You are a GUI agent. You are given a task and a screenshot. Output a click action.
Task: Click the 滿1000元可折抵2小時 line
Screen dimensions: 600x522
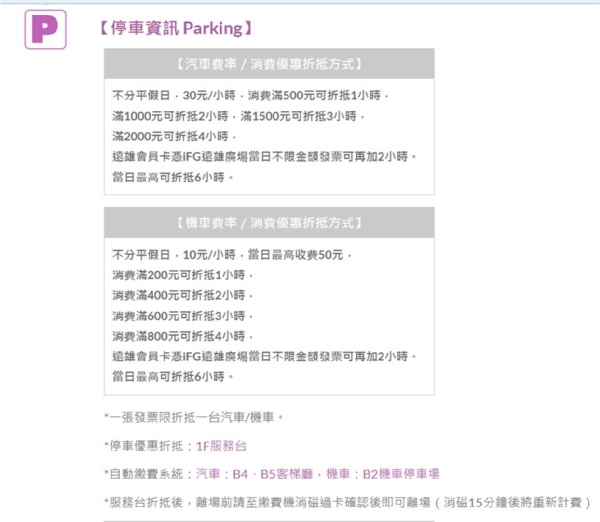[x=238, y=116]
